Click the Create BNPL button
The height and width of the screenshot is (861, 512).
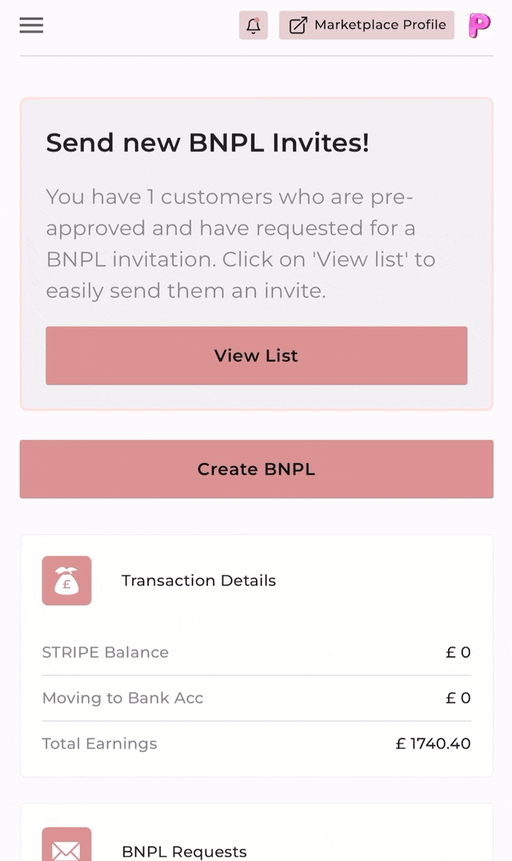[x=257, y=469]
